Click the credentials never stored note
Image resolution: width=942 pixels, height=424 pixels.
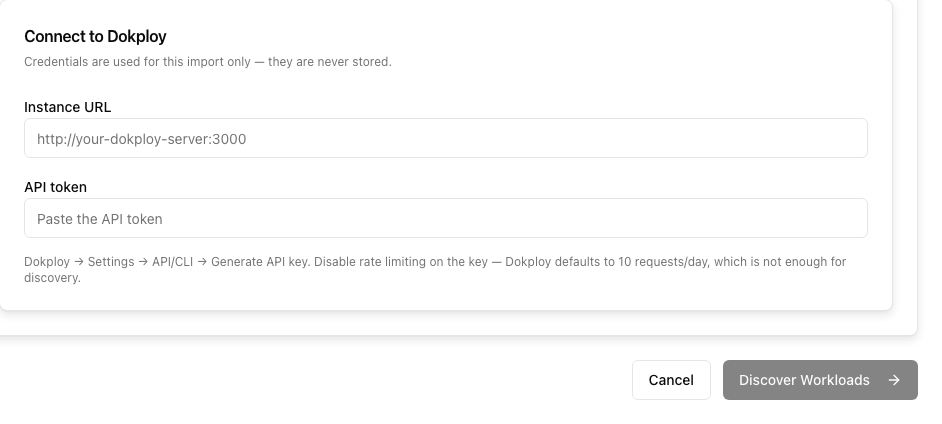208,62
